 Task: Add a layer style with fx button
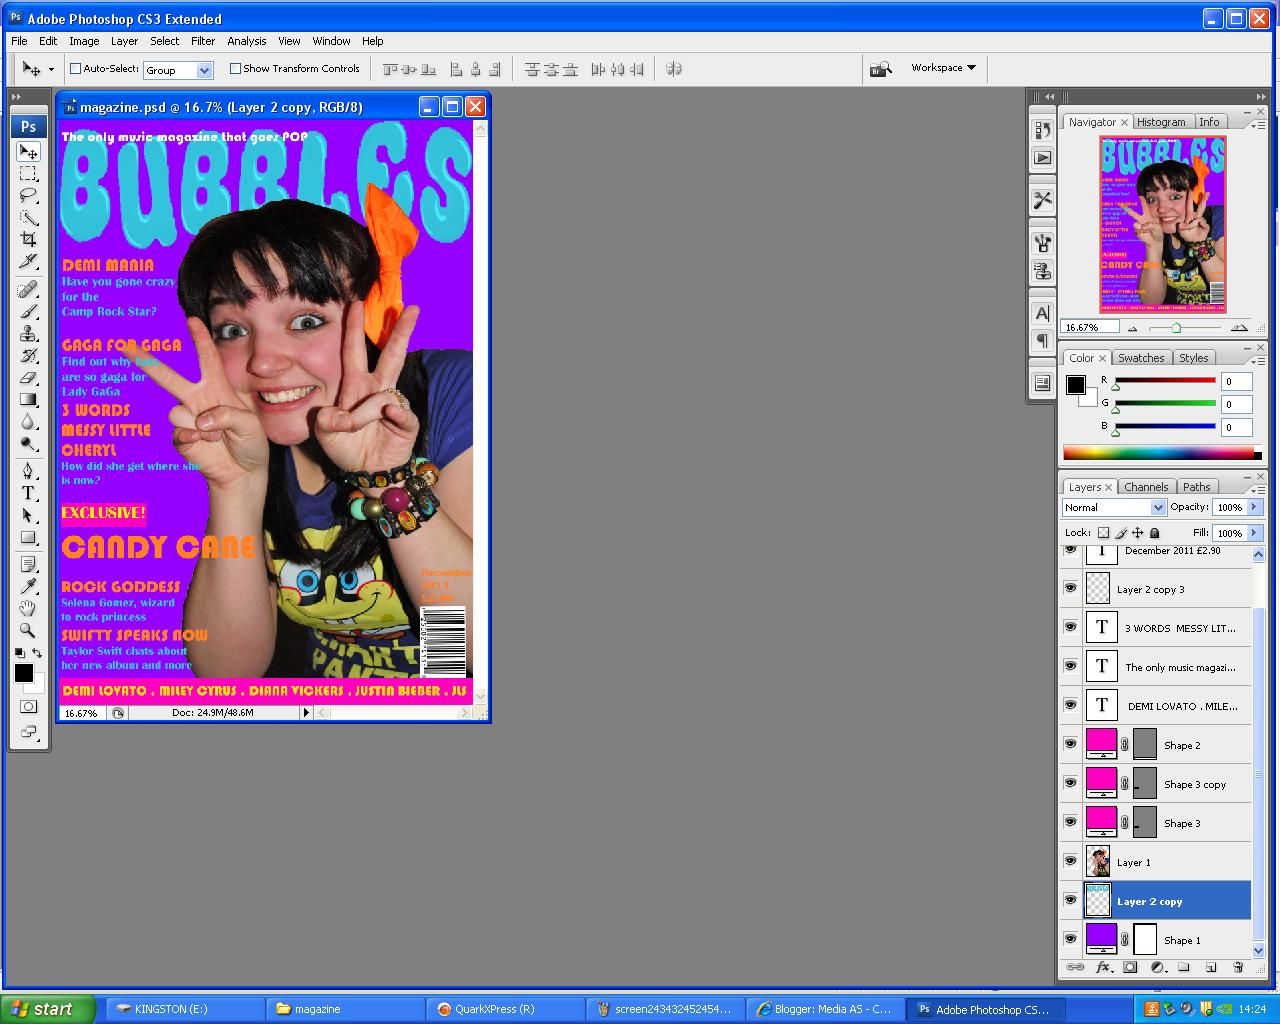pyautogui.click(x=1103, y=967)
